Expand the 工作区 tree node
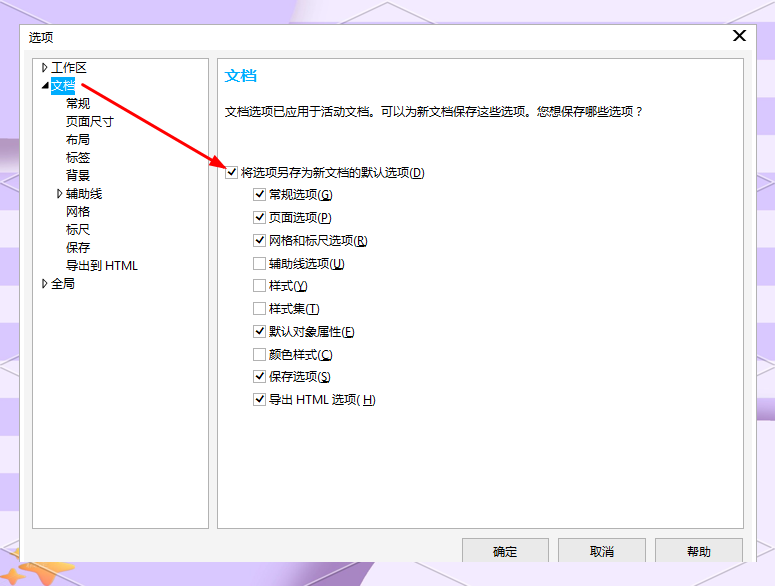The image size is (775, 586). pos(44,67)
